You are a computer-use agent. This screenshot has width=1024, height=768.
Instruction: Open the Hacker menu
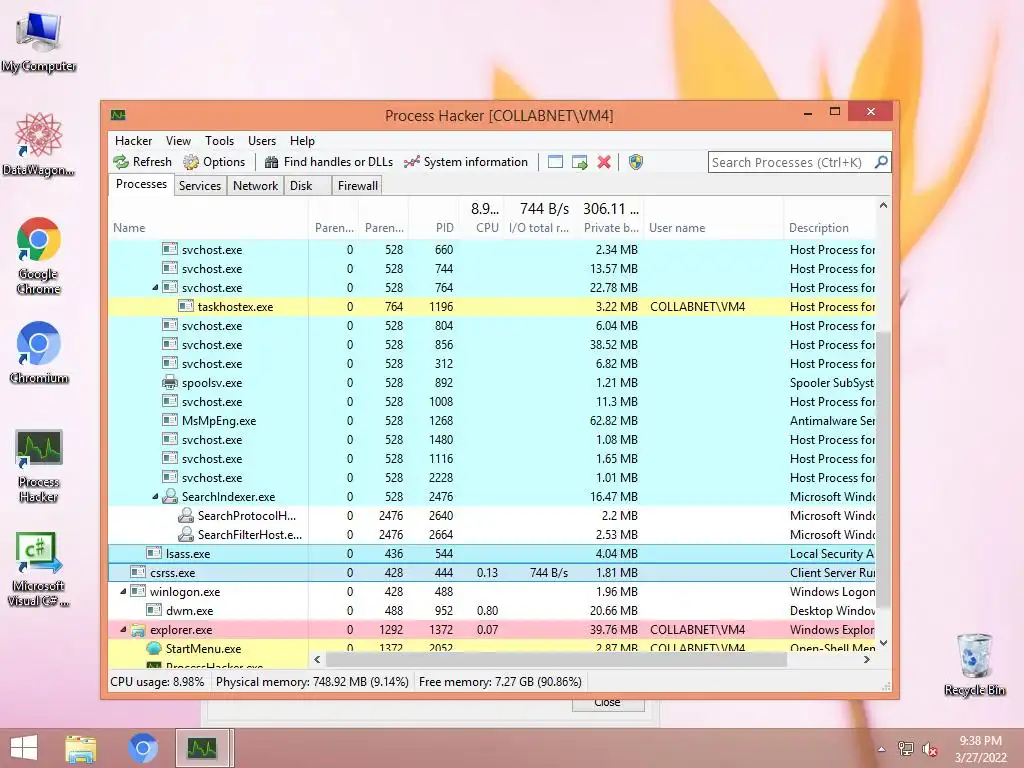[x=133, y=141]
